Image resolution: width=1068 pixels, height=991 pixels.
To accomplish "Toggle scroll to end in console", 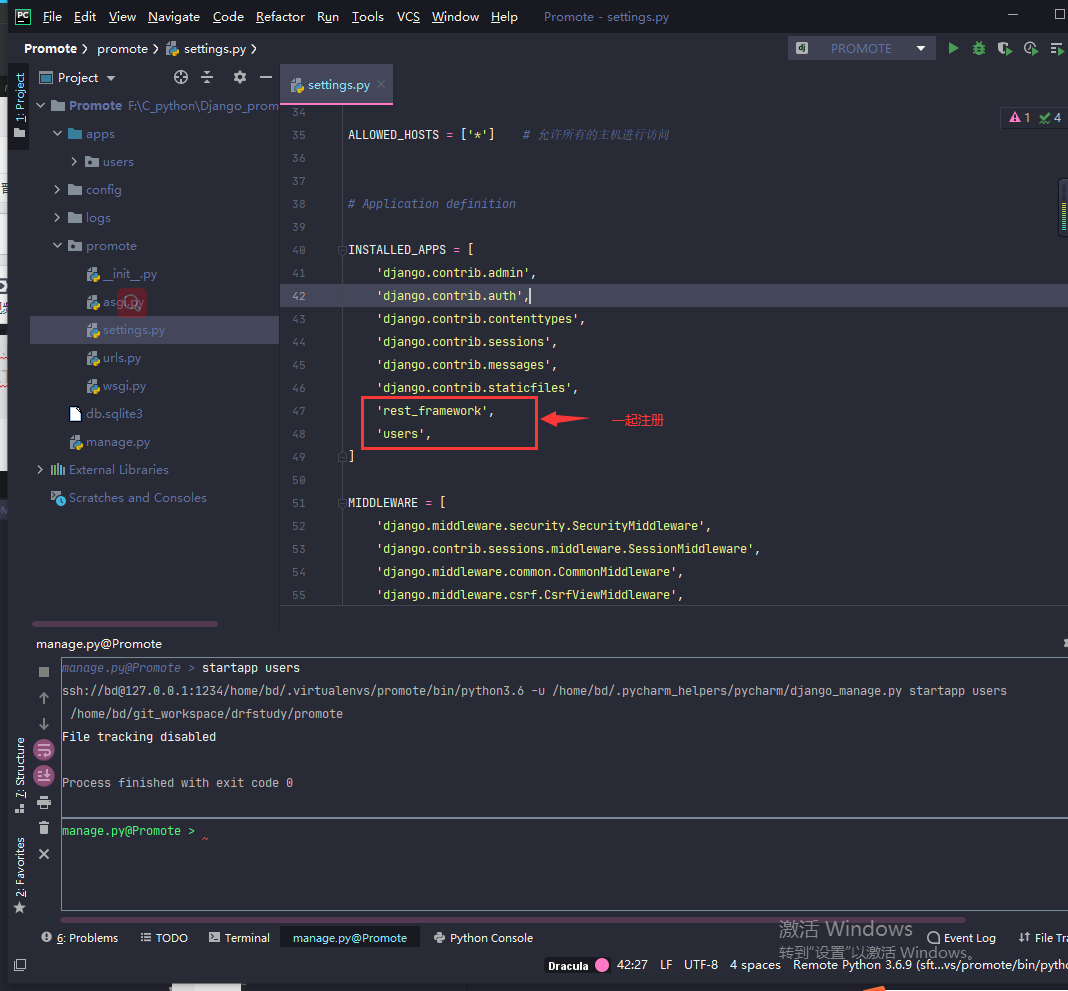I will [44, 776].
